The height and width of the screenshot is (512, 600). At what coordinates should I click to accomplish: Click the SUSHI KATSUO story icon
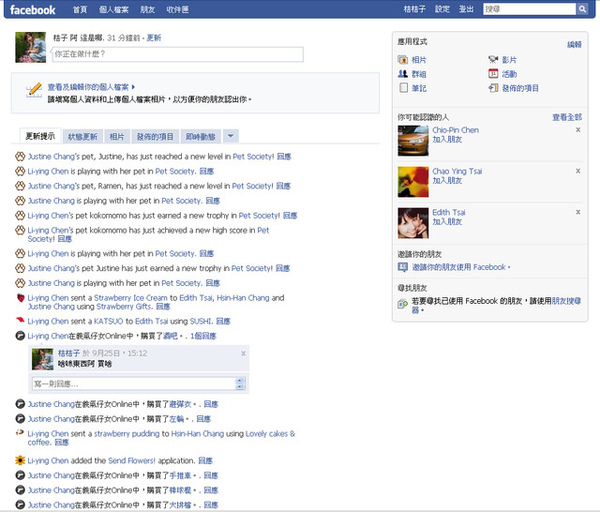20,320
